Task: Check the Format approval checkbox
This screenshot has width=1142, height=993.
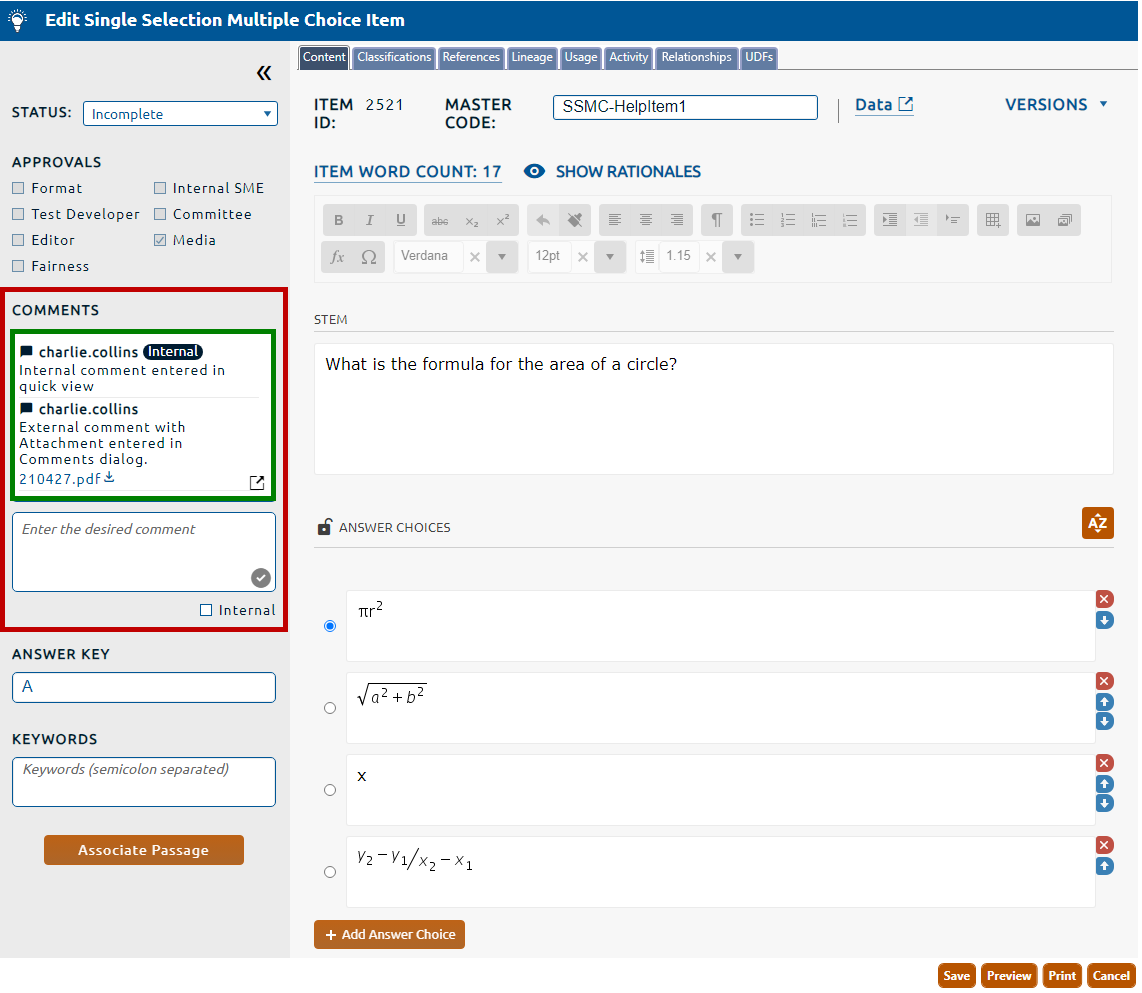Action: click(18, 188)
